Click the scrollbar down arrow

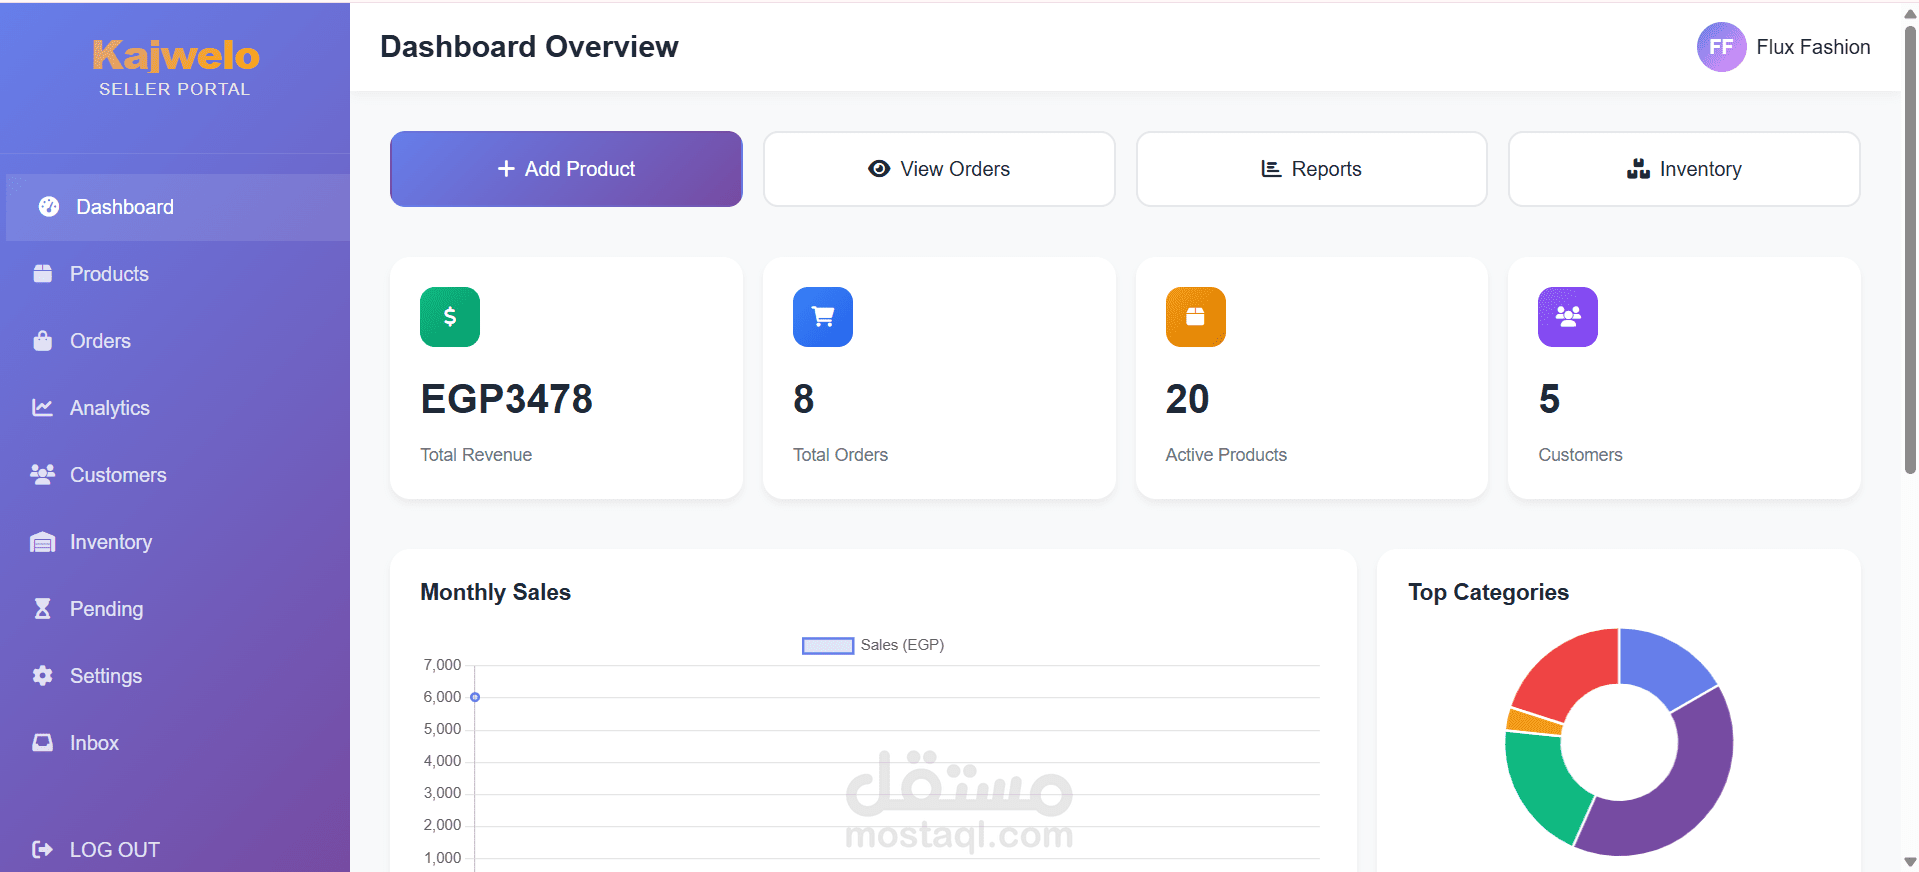[1910, 862]
